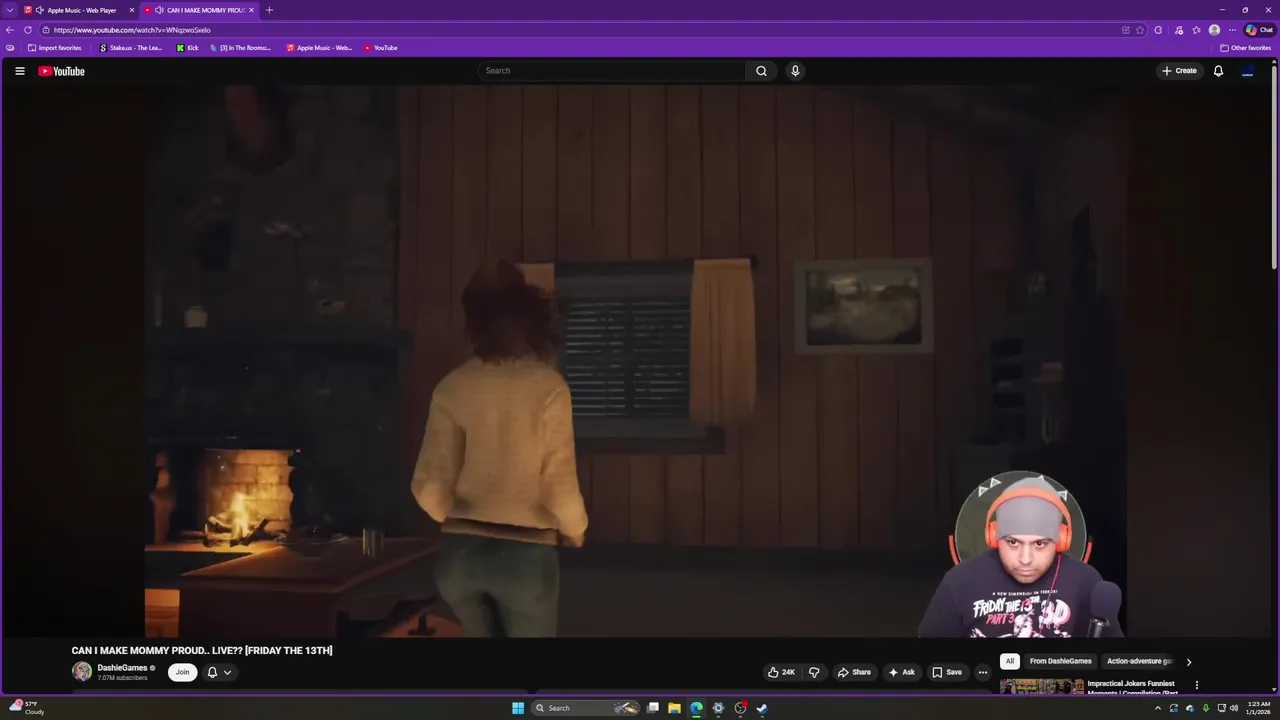
Task: Add this page to favorites star
Action: coord(1140,30)
